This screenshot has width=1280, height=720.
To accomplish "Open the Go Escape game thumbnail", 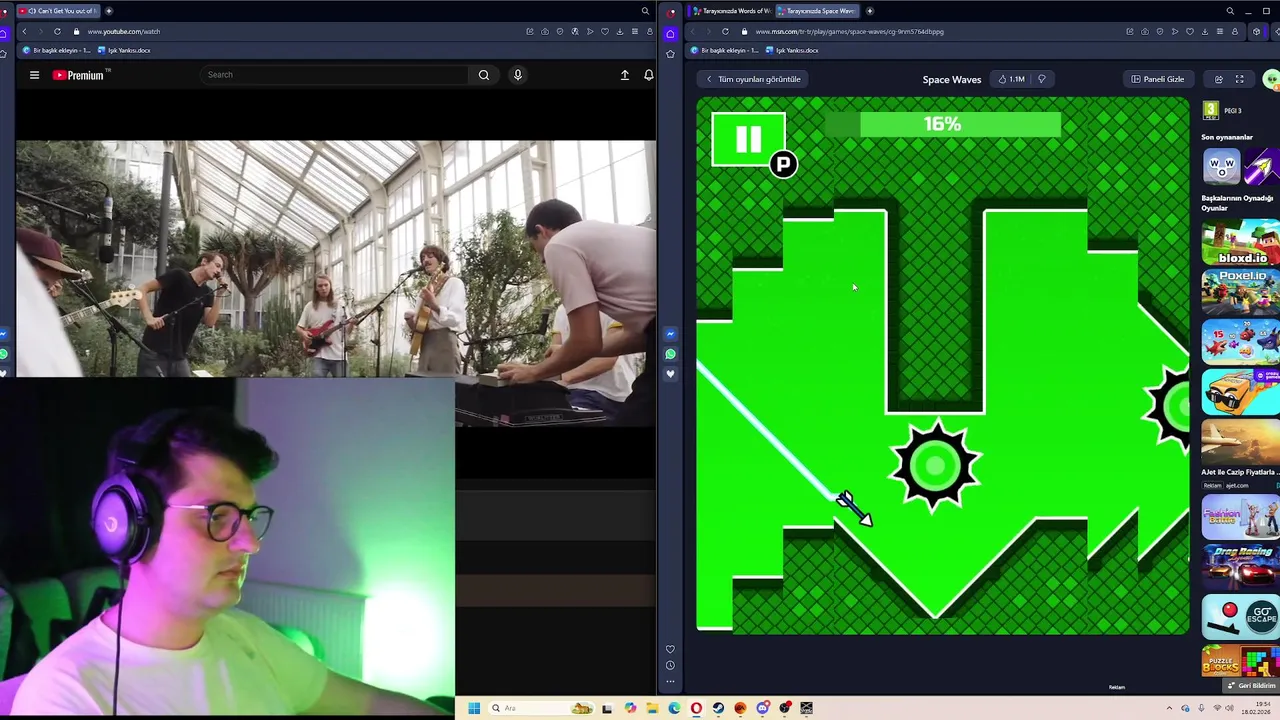I will 1240,617.
